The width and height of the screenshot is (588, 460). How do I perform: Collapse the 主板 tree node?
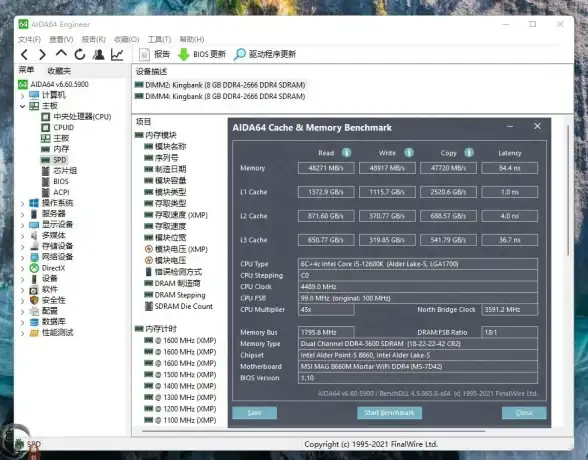[x=22, y=106]
